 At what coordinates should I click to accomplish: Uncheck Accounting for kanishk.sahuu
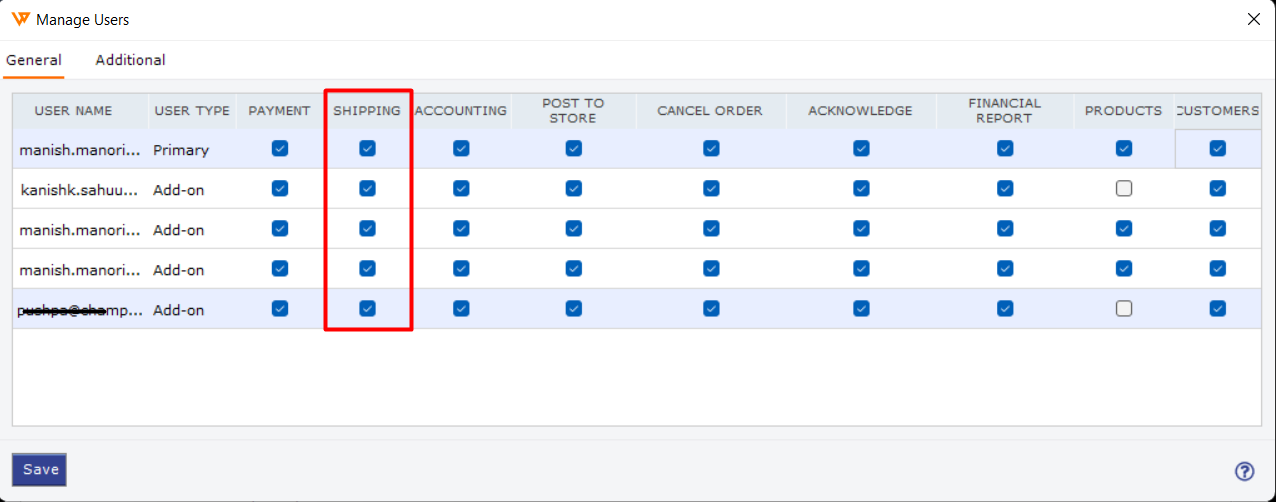(461, 188)
